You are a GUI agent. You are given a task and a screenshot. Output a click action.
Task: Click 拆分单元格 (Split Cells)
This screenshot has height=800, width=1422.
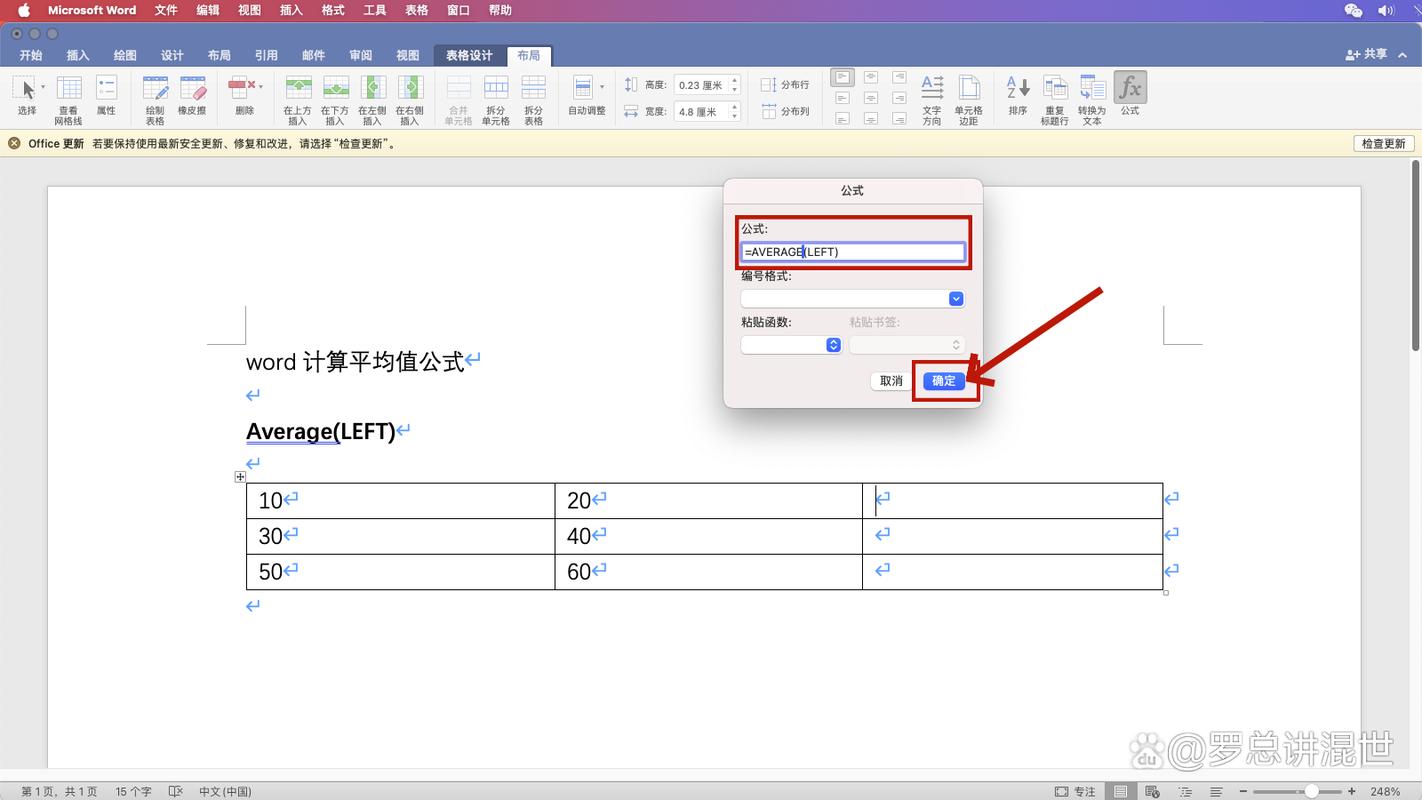[496, 100]
